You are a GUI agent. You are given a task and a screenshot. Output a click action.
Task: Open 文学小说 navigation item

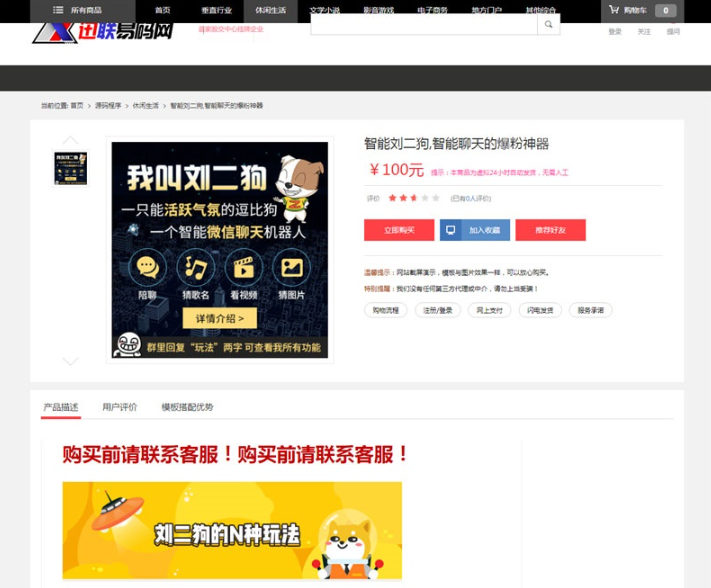pyautogui.click(x=325, y=10)
